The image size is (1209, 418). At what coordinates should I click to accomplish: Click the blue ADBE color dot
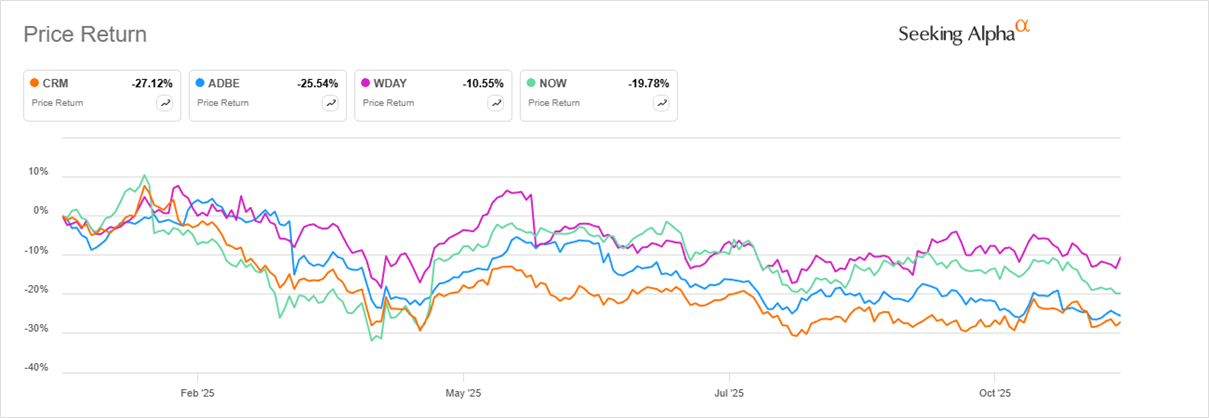[x=201, y=84]
